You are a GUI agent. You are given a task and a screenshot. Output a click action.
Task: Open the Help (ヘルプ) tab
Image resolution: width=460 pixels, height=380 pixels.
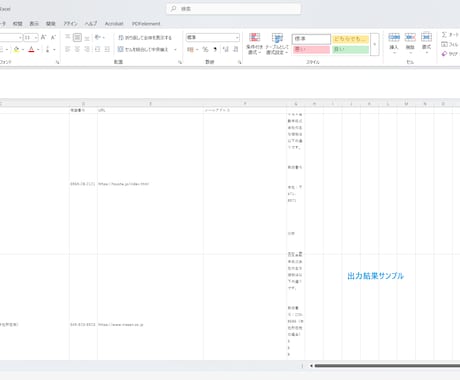click(x=91, y=24)
